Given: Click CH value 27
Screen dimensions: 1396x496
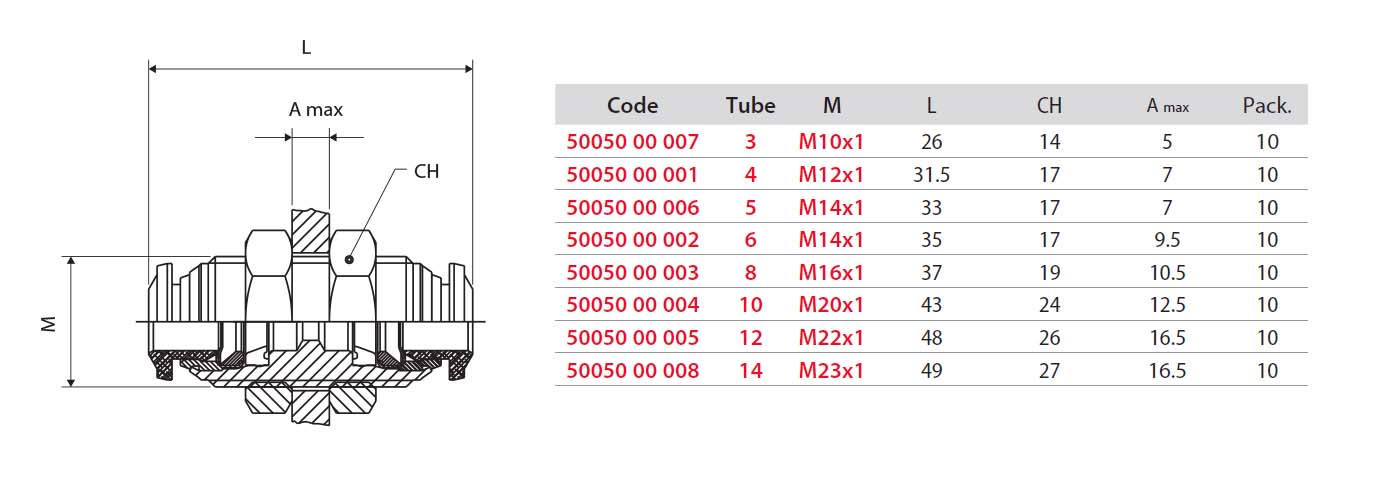Looking at the screenshot, I should 1049,371.
